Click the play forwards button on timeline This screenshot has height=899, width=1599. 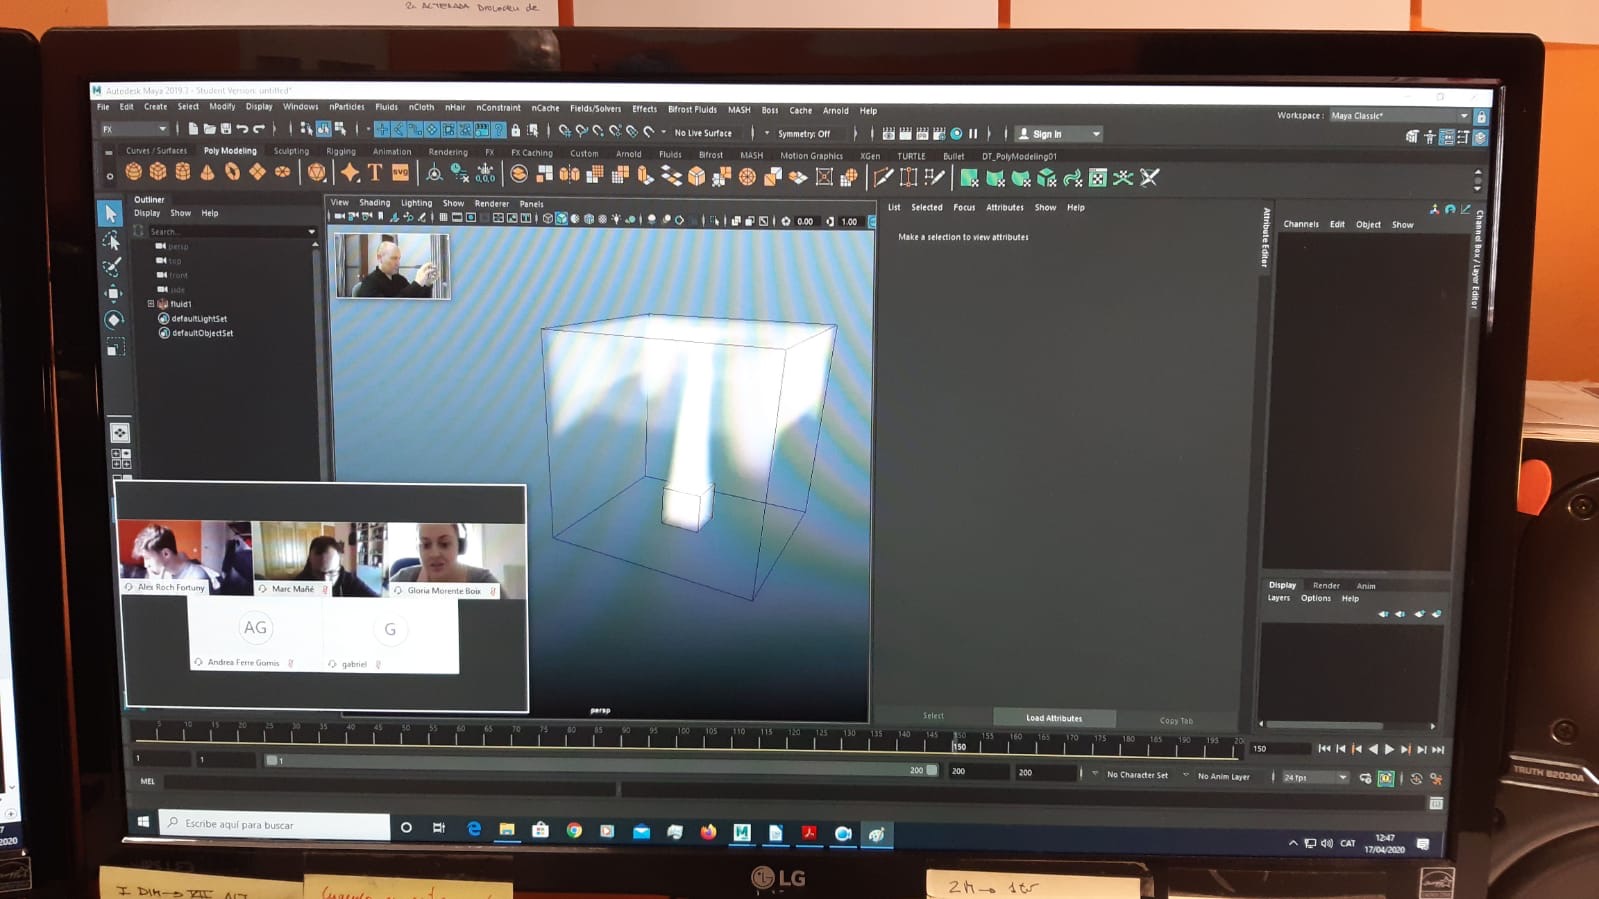1389,749
